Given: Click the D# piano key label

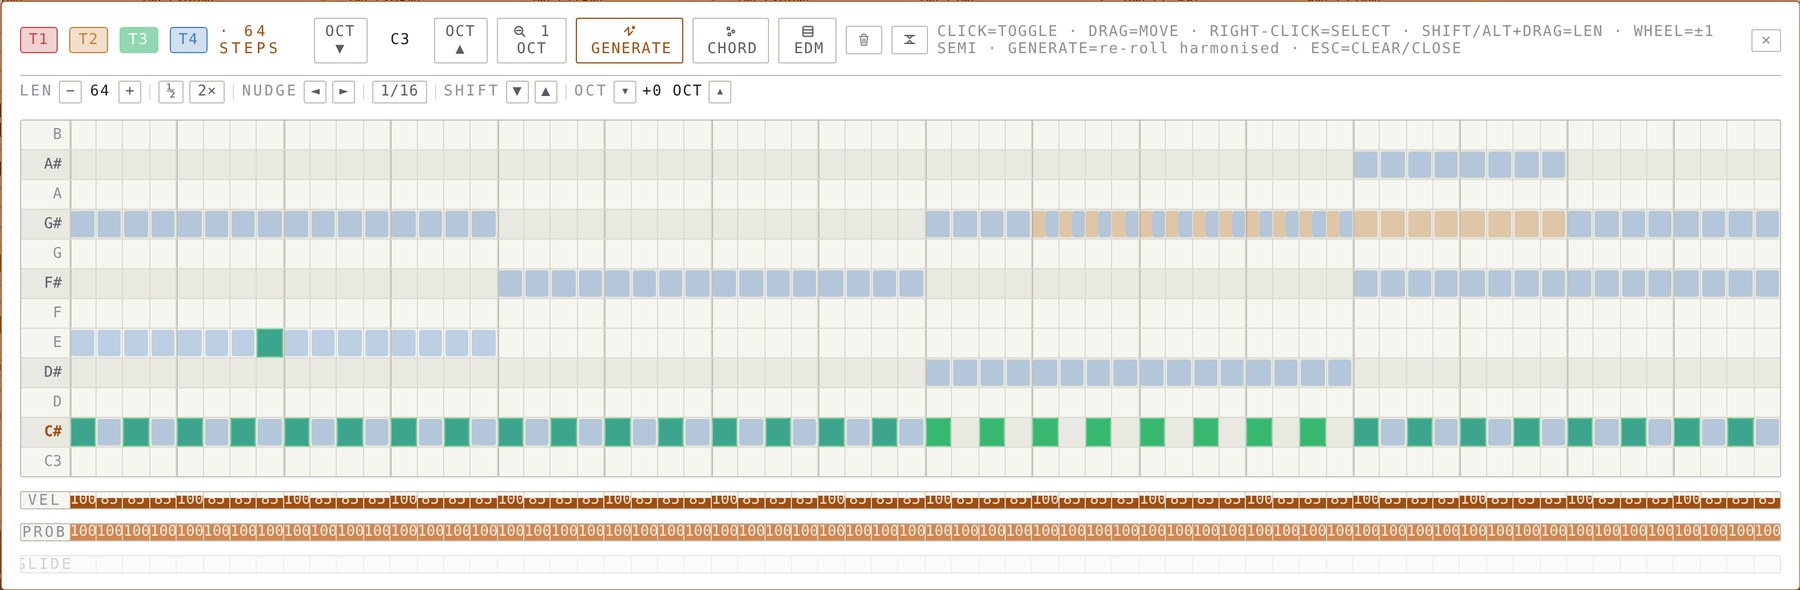Looking at the screenshot, I should [x=46, y=372].
